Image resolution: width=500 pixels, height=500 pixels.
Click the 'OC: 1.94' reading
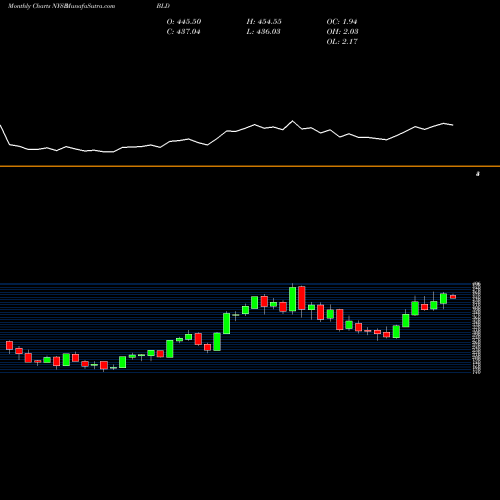342,22
